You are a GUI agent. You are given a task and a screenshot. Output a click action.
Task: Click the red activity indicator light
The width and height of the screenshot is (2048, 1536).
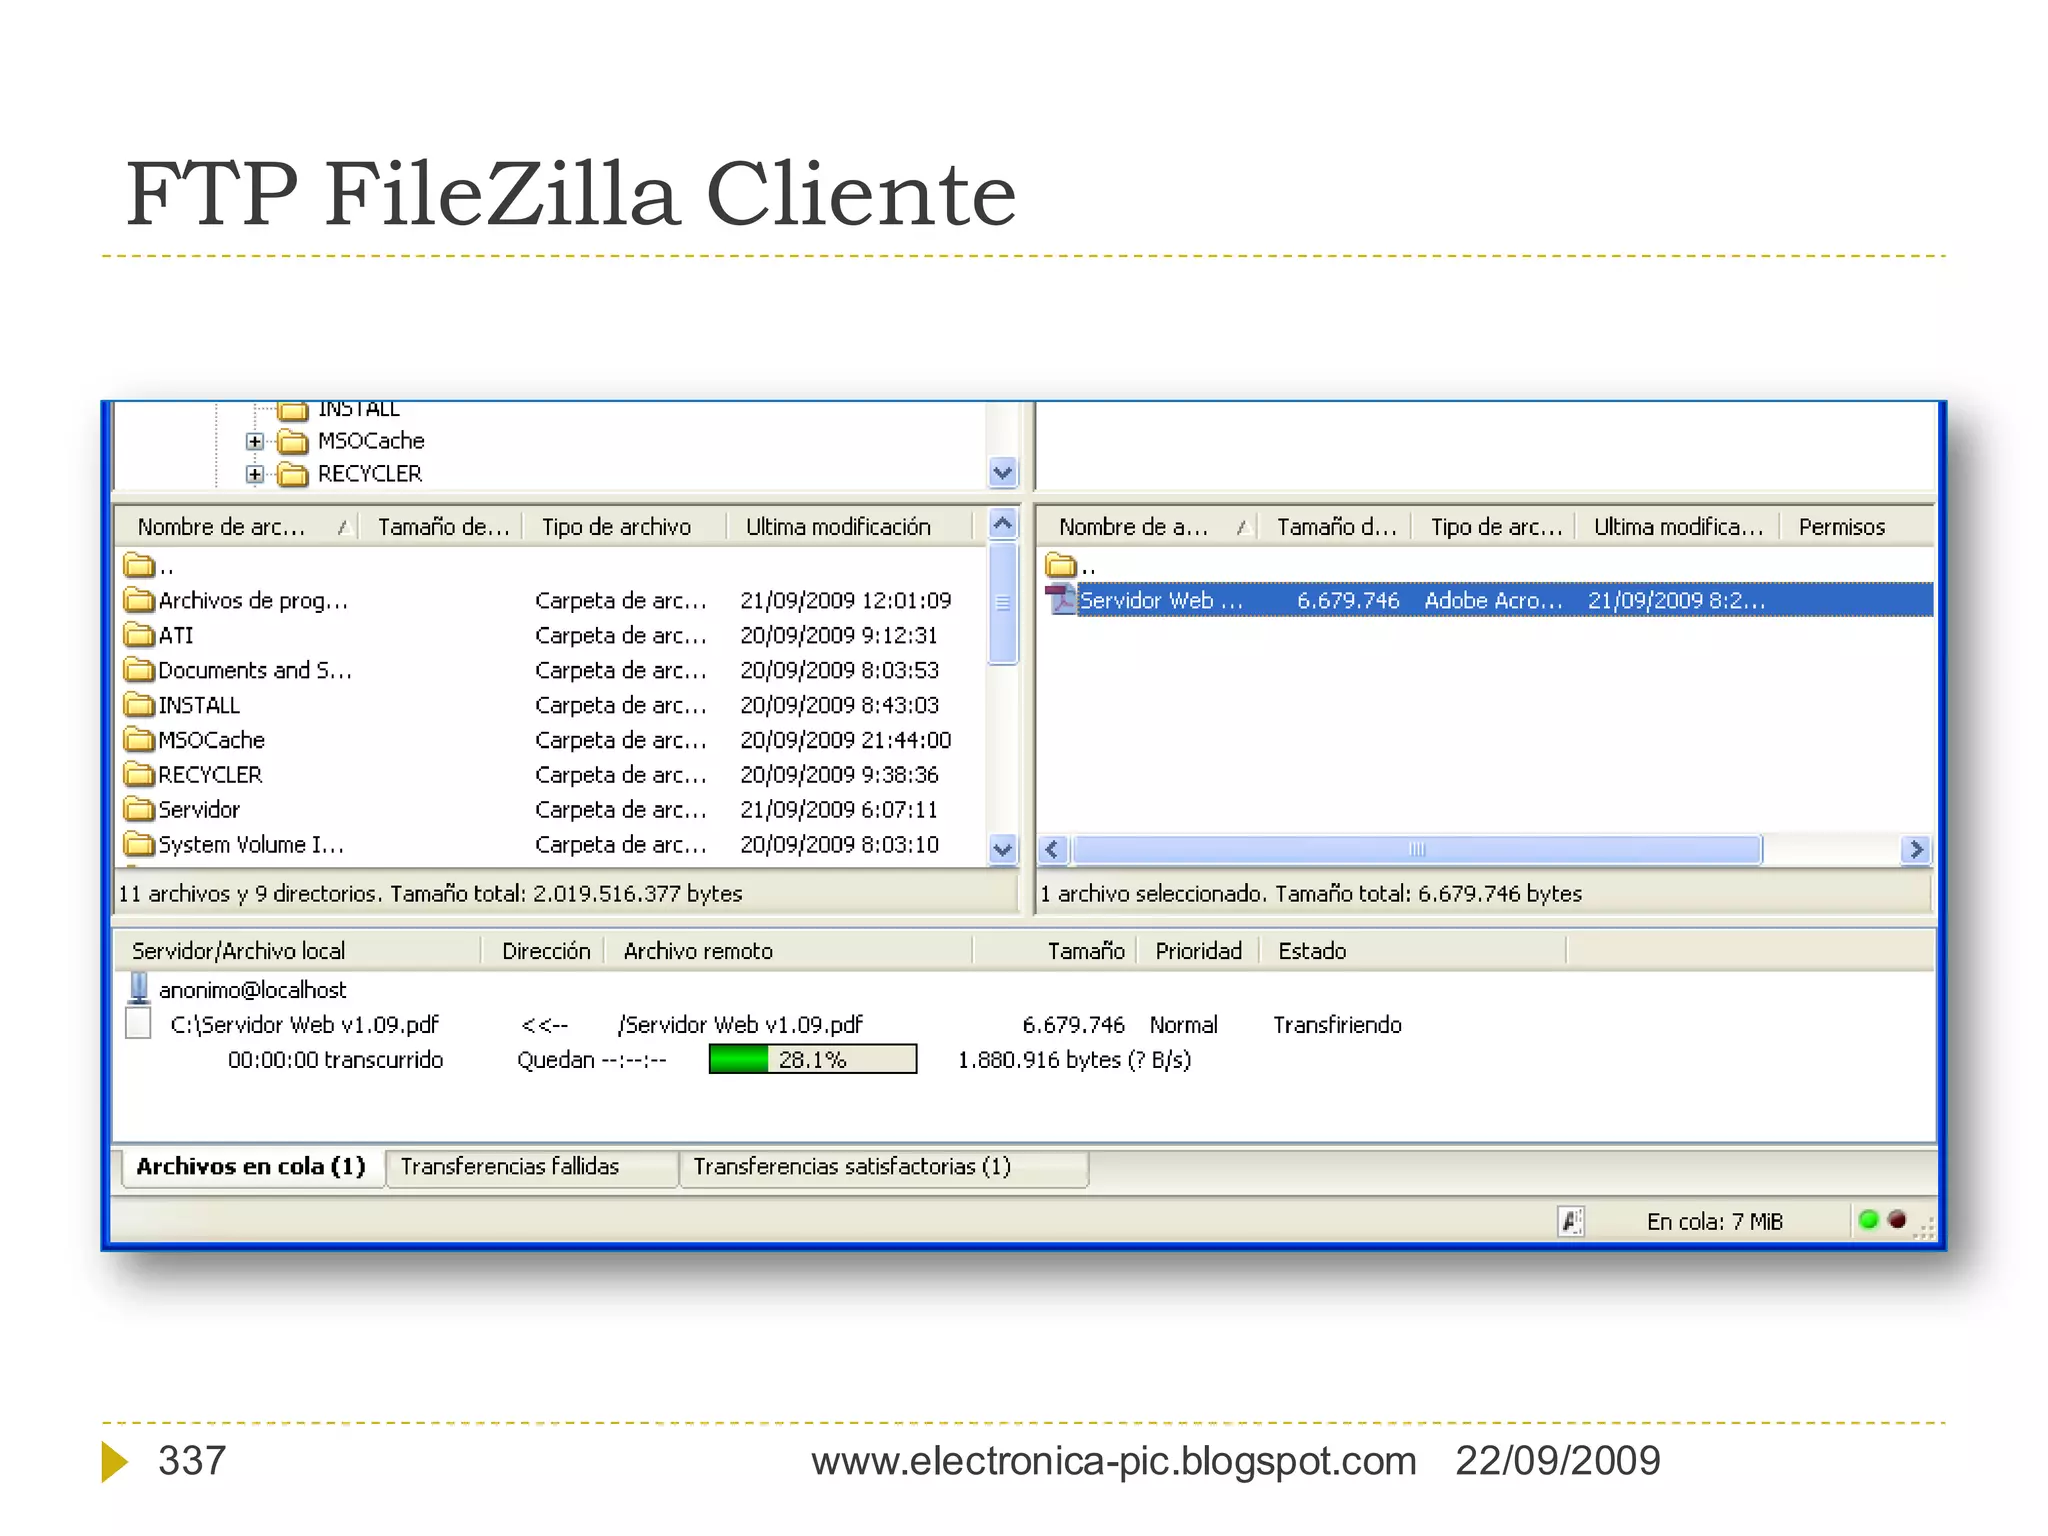click(1897, 1220)
